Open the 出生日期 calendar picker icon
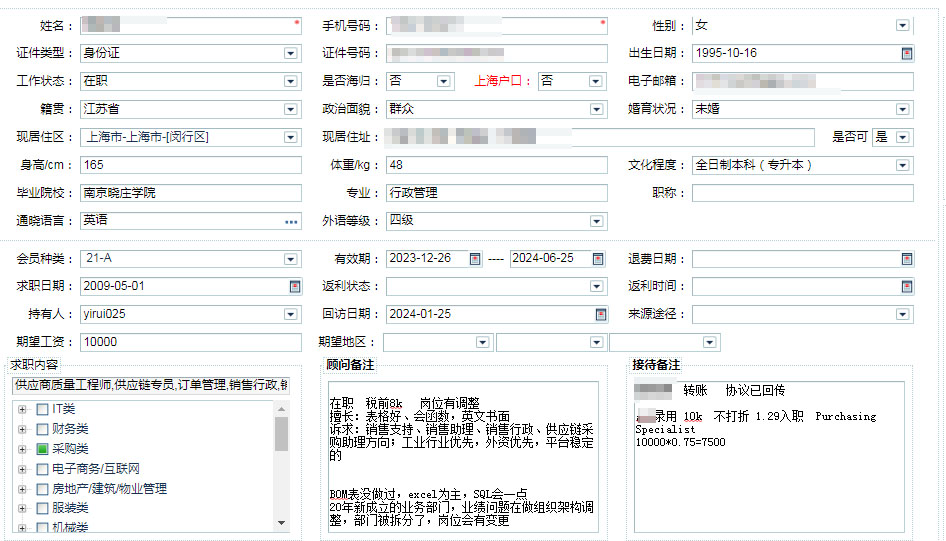 [906, 54]
